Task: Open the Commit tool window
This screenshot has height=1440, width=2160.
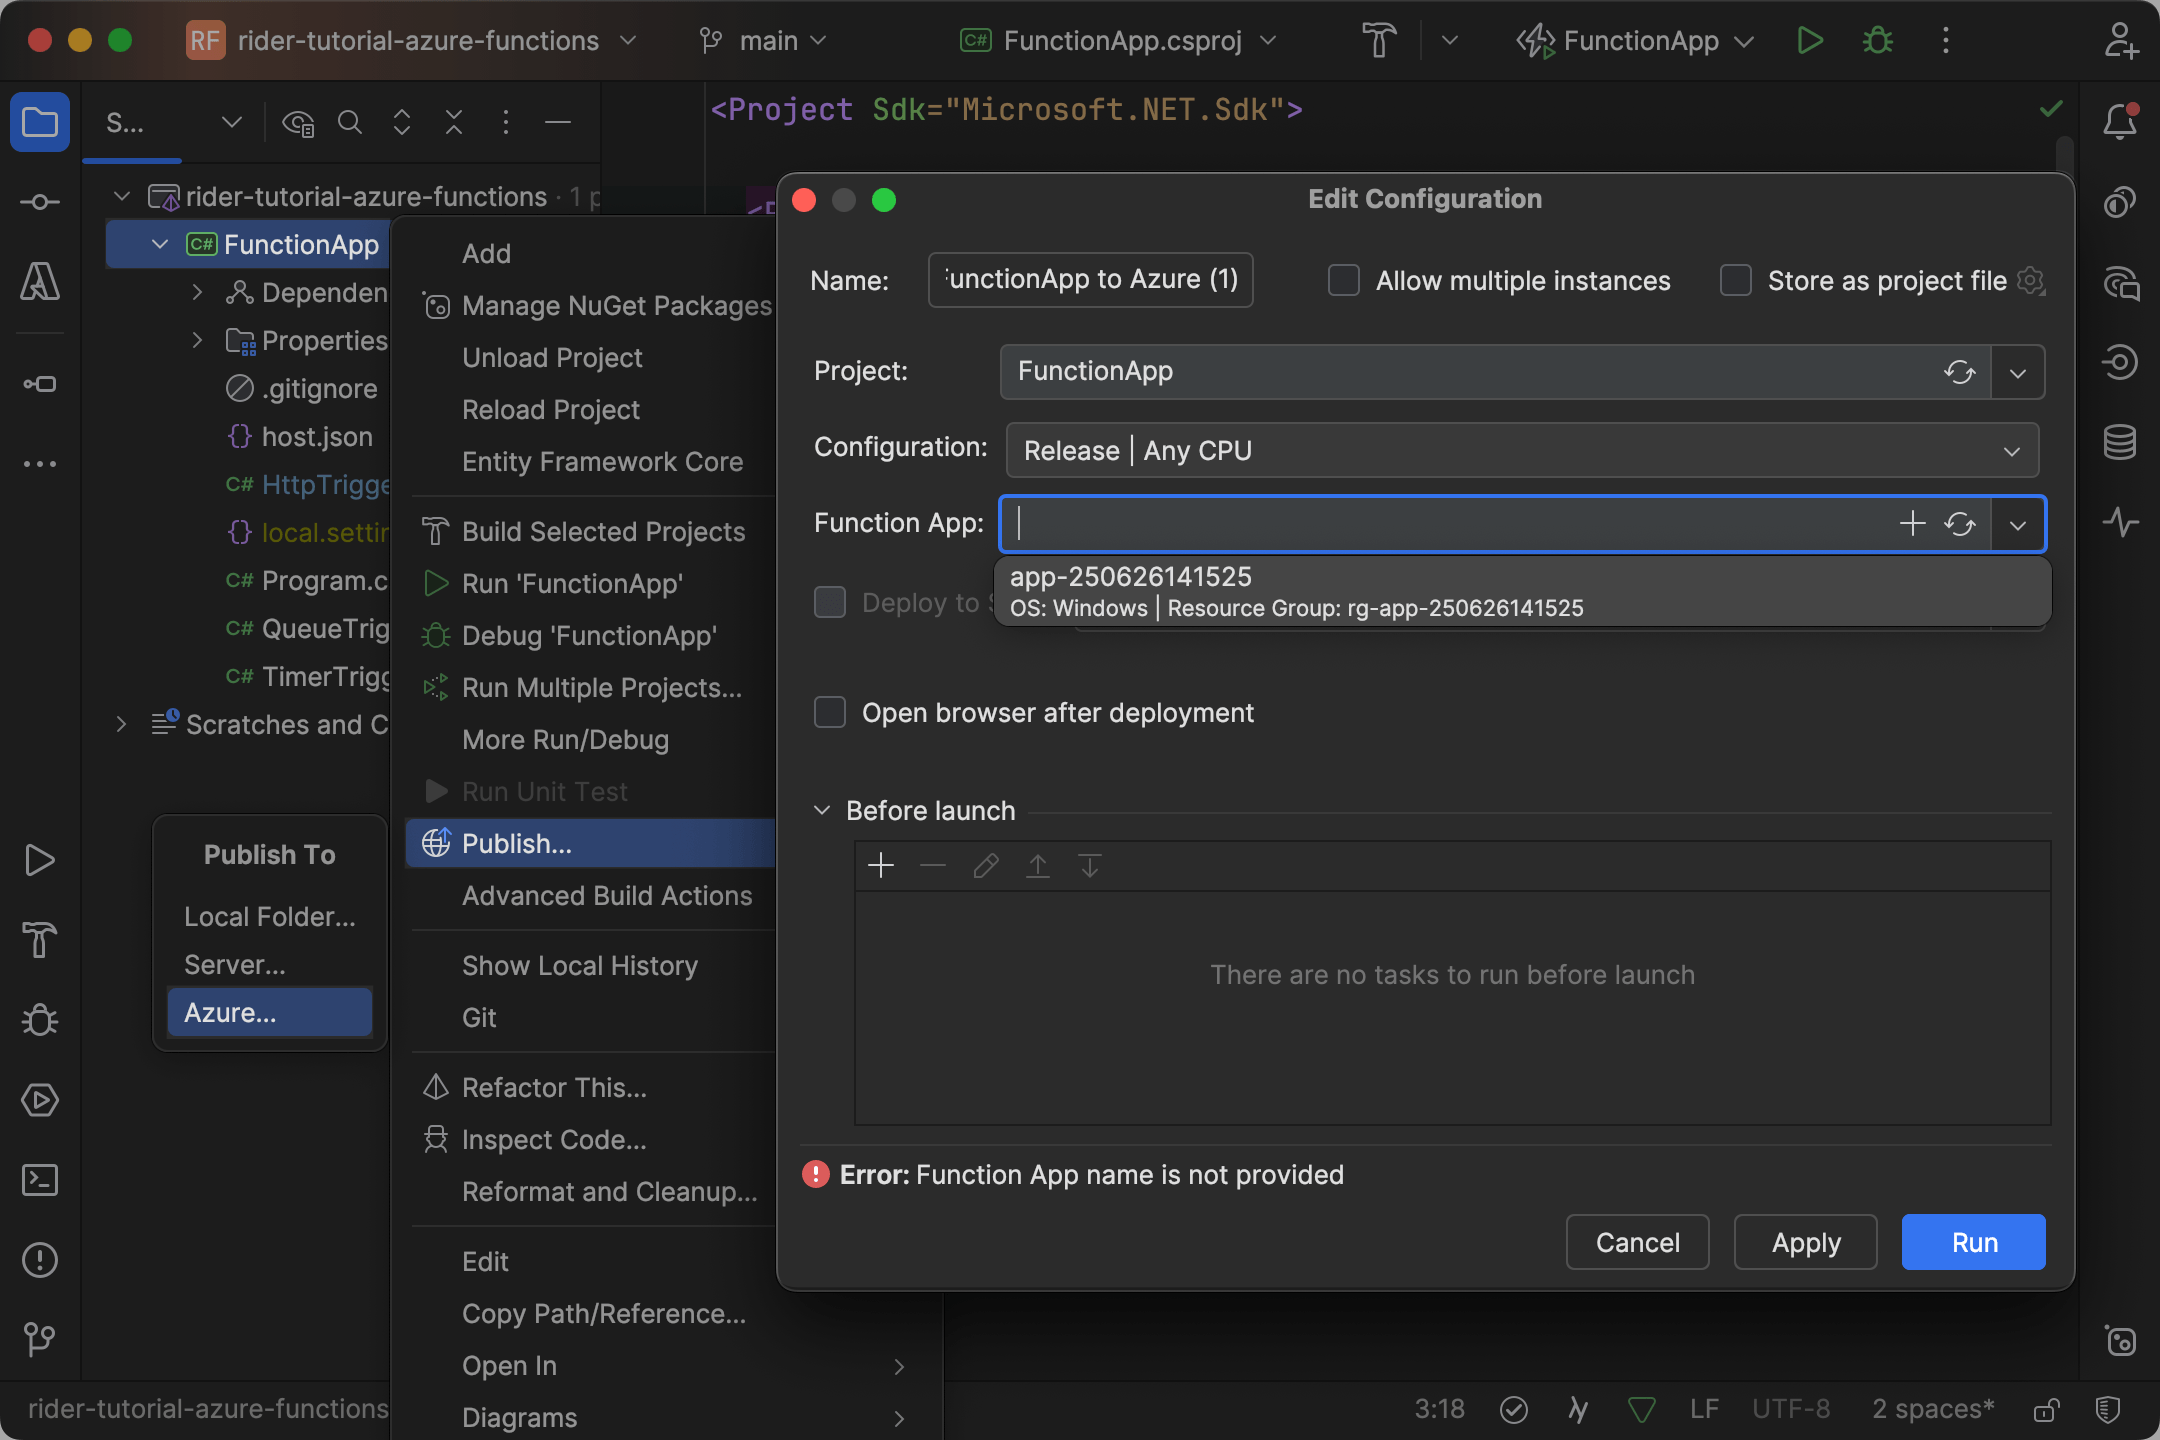Action: 40,201
